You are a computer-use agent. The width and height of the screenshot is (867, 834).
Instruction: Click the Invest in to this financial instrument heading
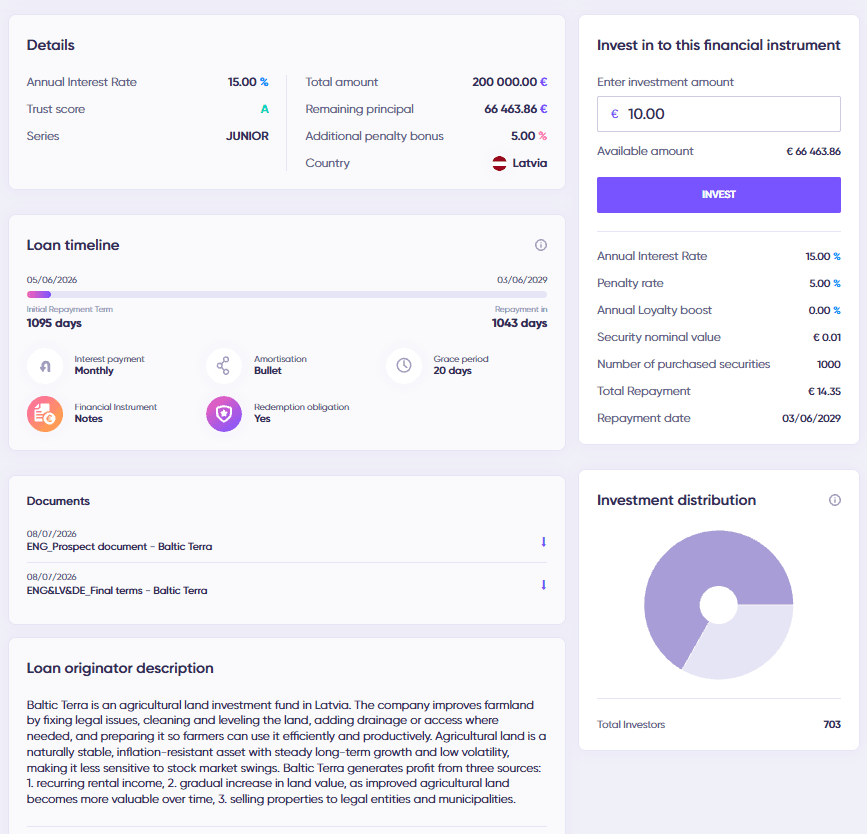tap(718, 45)
